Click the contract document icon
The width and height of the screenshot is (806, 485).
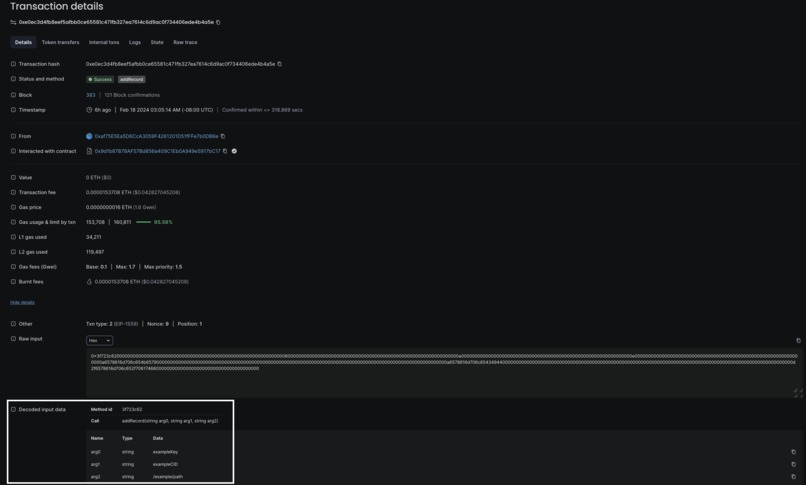pos(89,151)
